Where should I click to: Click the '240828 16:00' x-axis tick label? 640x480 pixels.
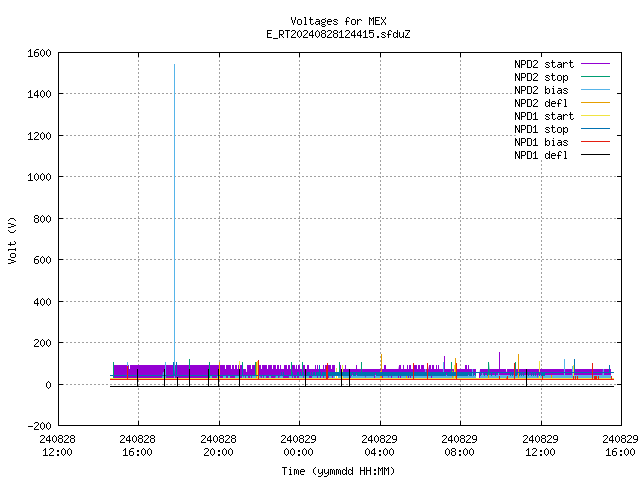point(138,445)
